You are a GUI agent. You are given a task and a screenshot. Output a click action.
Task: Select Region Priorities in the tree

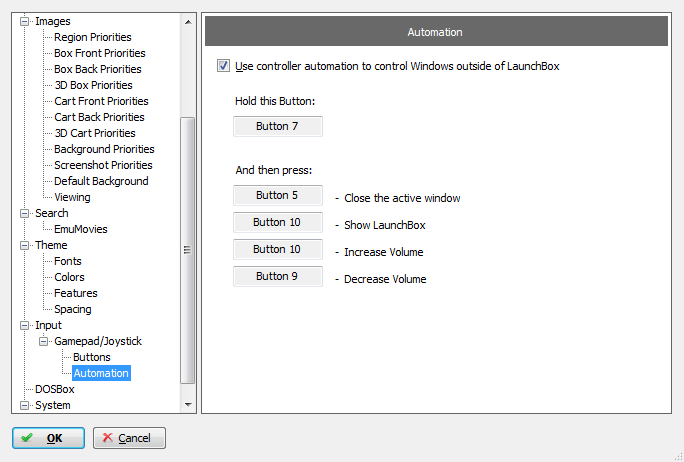(x=92, y=37)
